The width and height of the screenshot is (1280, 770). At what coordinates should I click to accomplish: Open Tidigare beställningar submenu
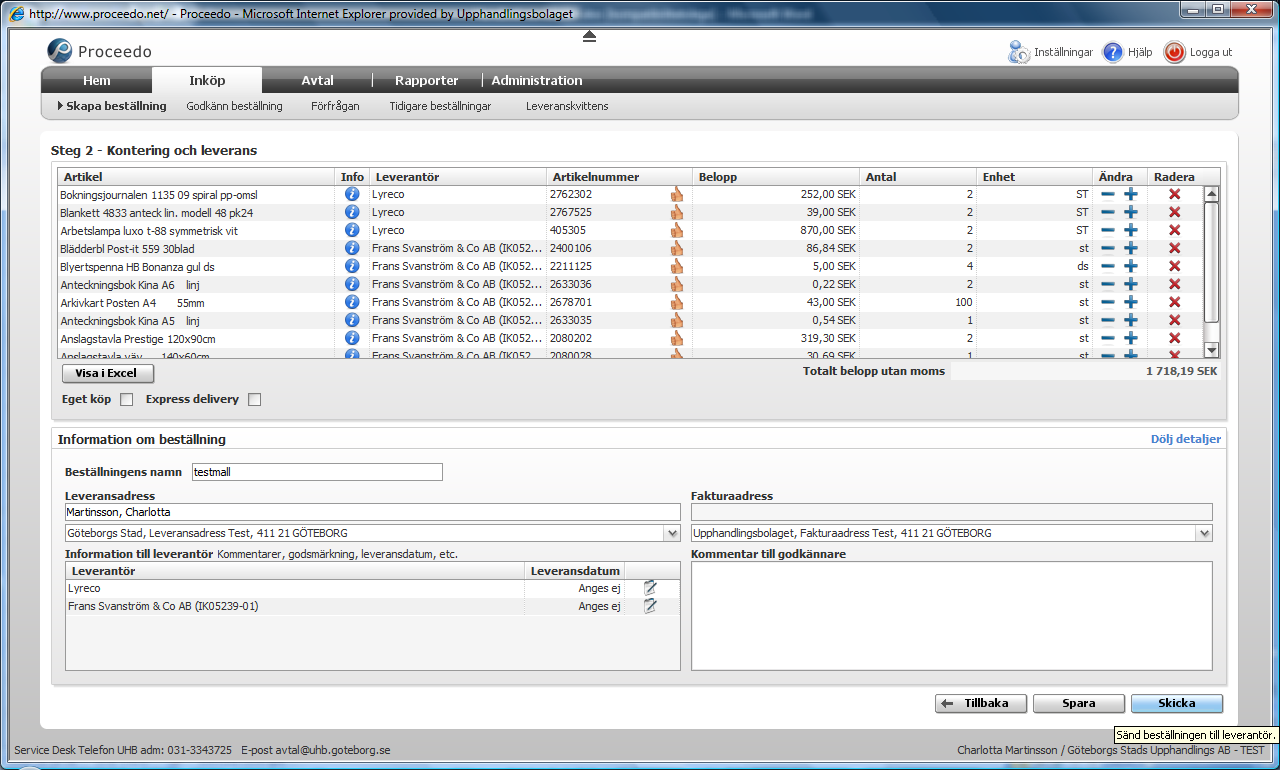[440, 106]
